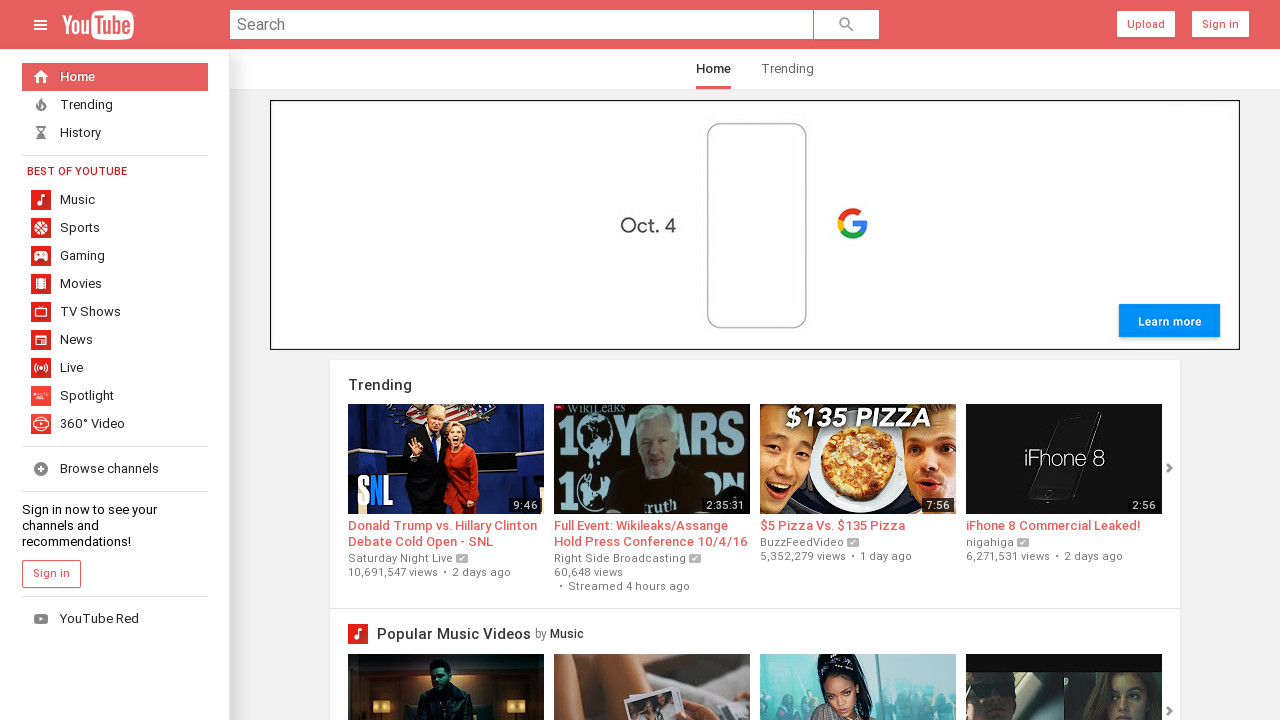1280x720 pixels.
Task: Select History in the sidebar
Action: click(115, 133)
